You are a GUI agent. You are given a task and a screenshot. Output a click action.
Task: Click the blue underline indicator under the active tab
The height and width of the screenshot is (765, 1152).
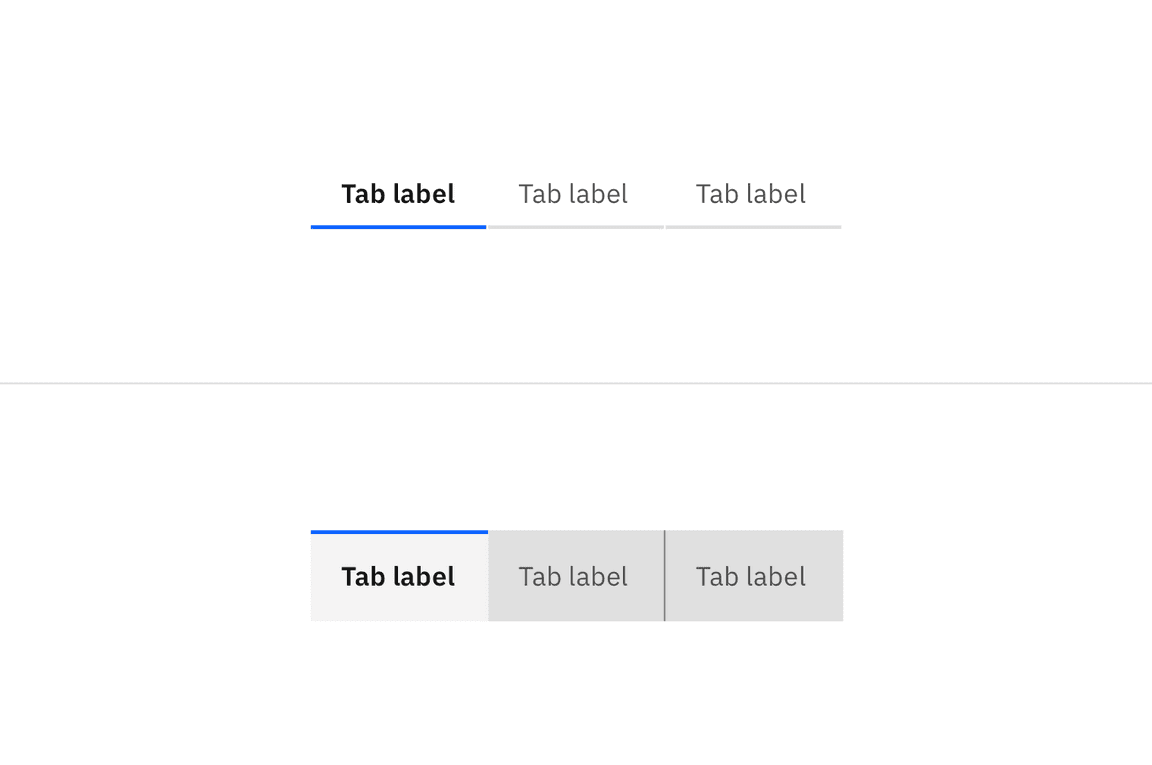(398, 227)
